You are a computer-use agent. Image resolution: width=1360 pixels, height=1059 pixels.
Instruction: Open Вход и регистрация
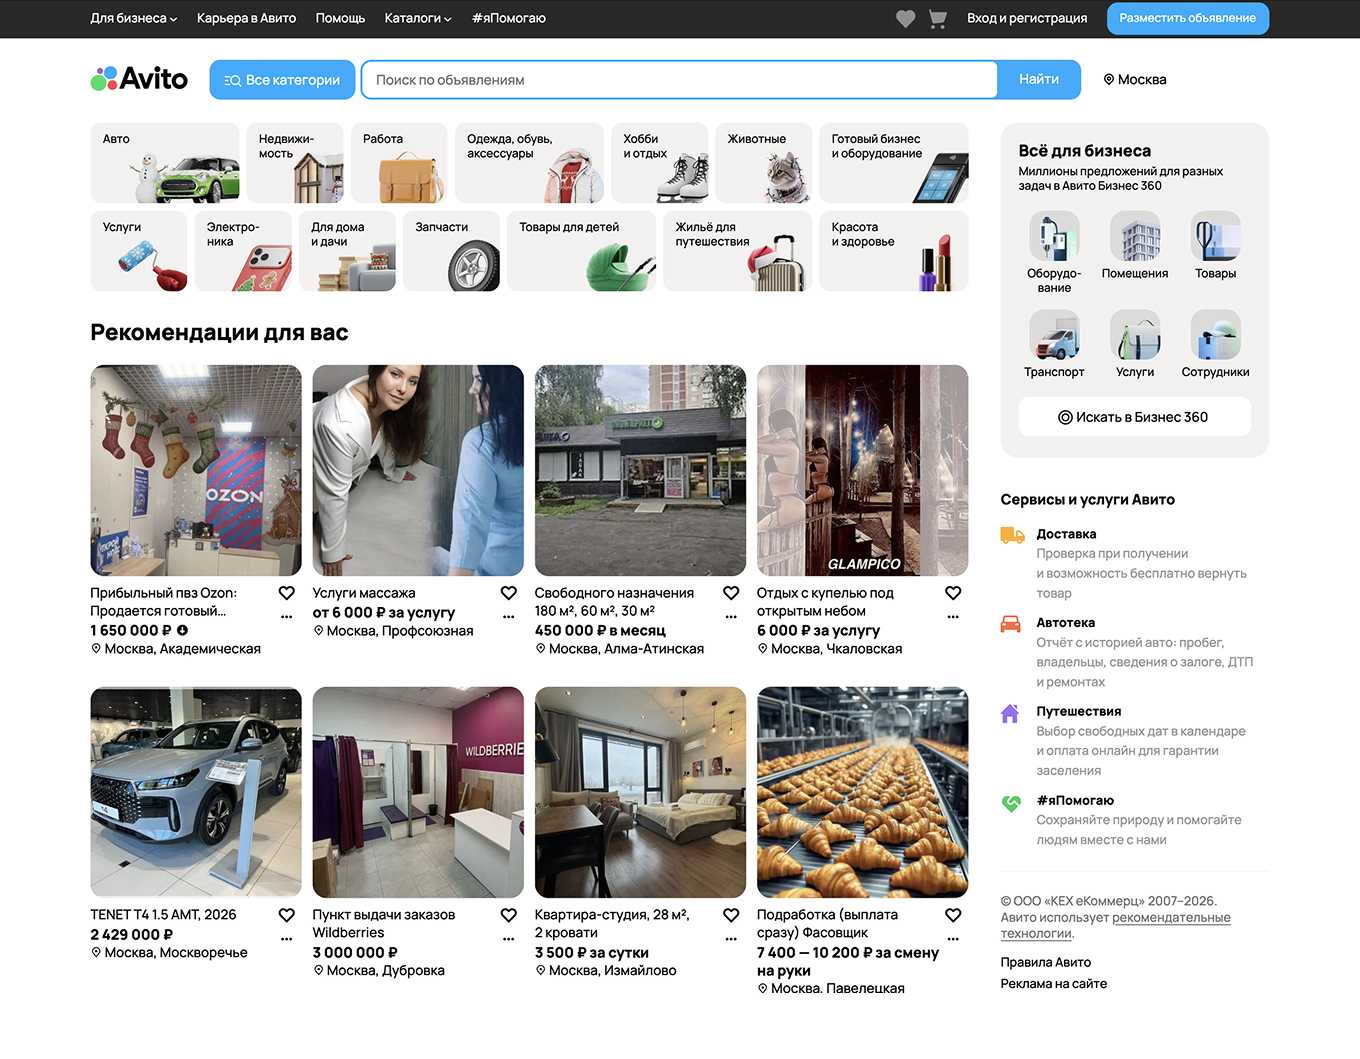(1027, 18)
